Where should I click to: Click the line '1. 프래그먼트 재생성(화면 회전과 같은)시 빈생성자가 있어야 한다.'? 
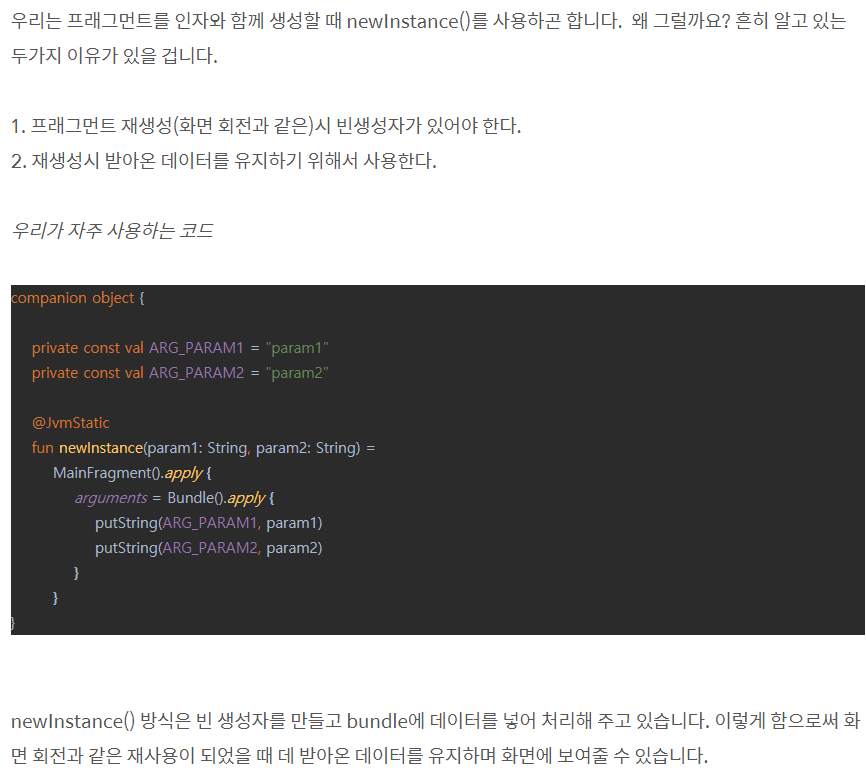point(266,126)
